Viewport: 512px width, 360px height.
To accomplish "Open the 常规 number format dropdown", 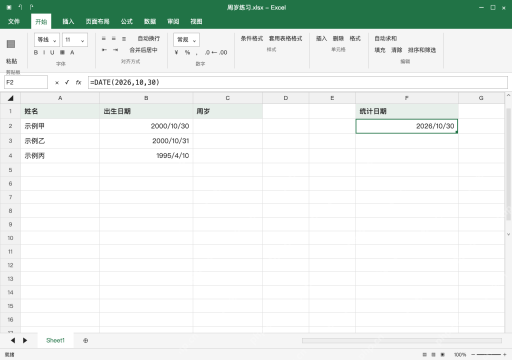I will tap(186, 40).
